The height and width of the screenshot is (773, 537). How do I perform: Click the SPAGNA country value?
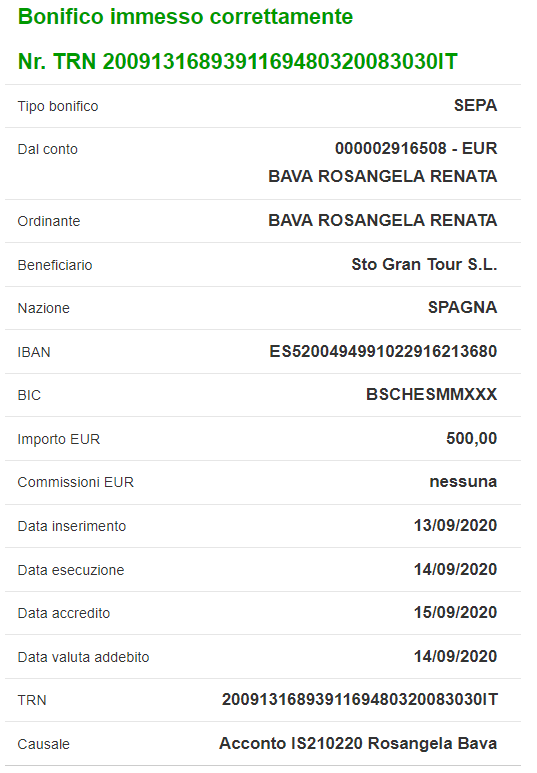(463, 308)
